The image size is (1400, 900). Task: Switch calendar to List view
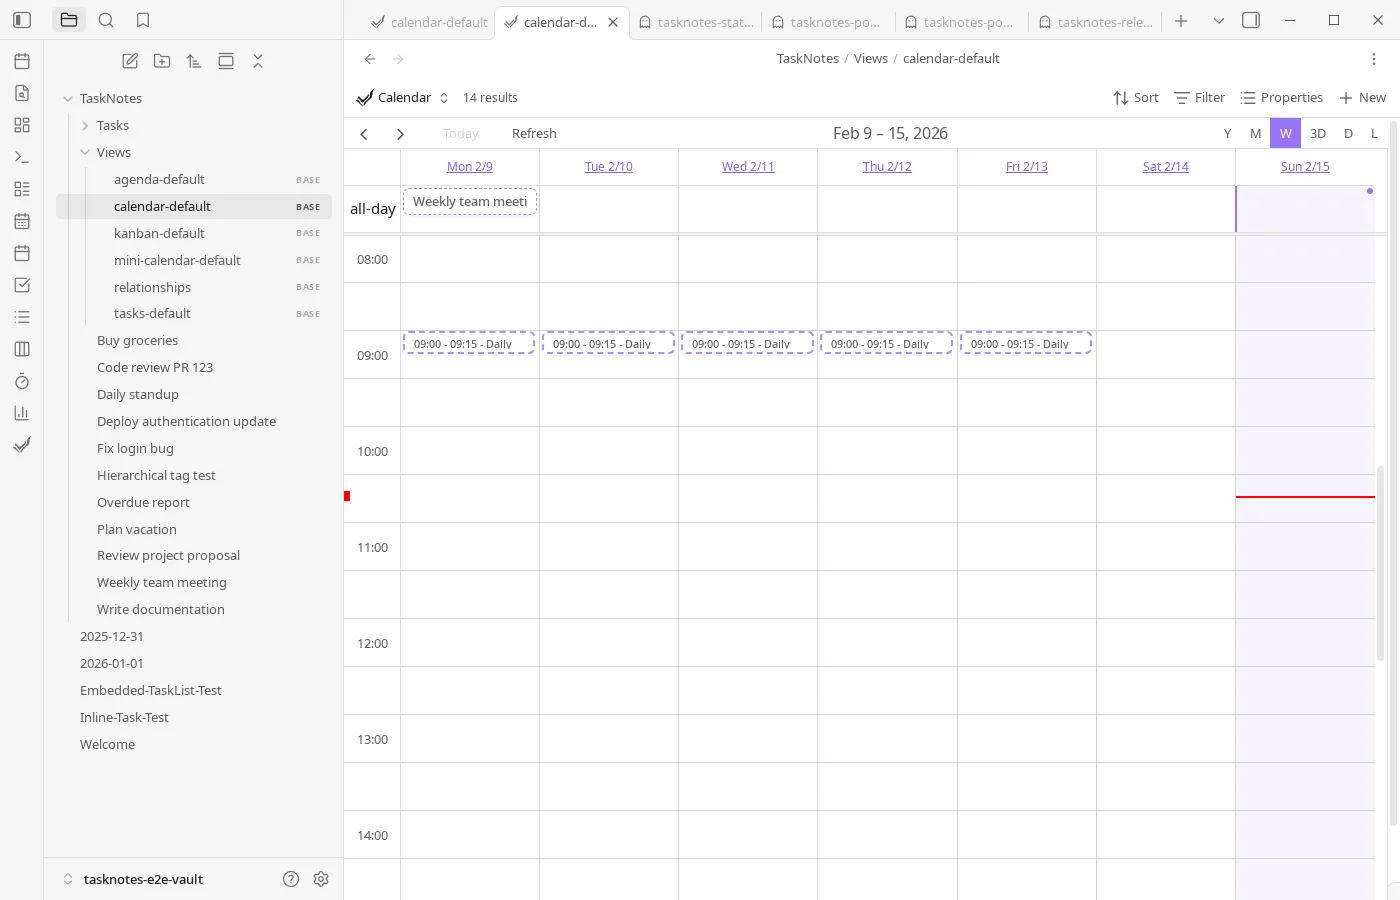point(1374,133)
